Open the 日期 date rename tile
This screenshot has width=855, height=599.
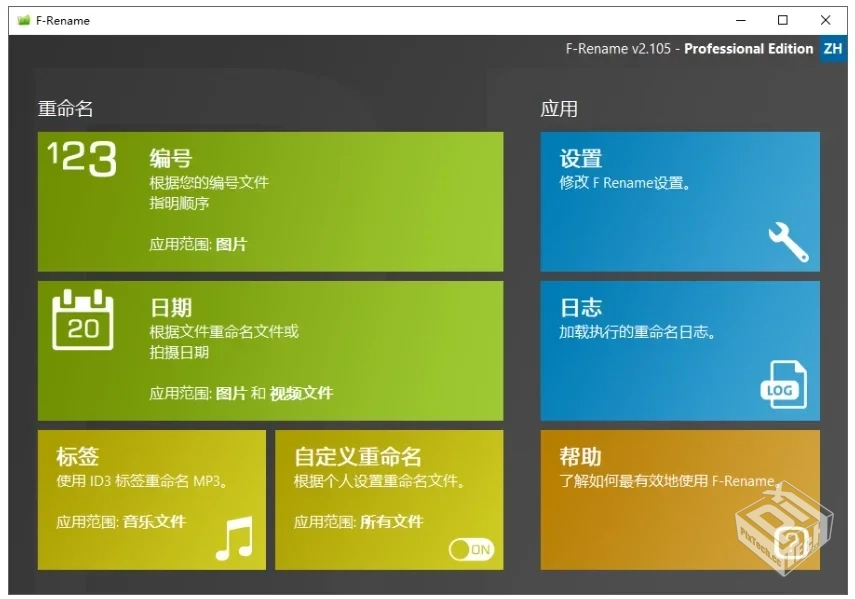click(270, 350)
